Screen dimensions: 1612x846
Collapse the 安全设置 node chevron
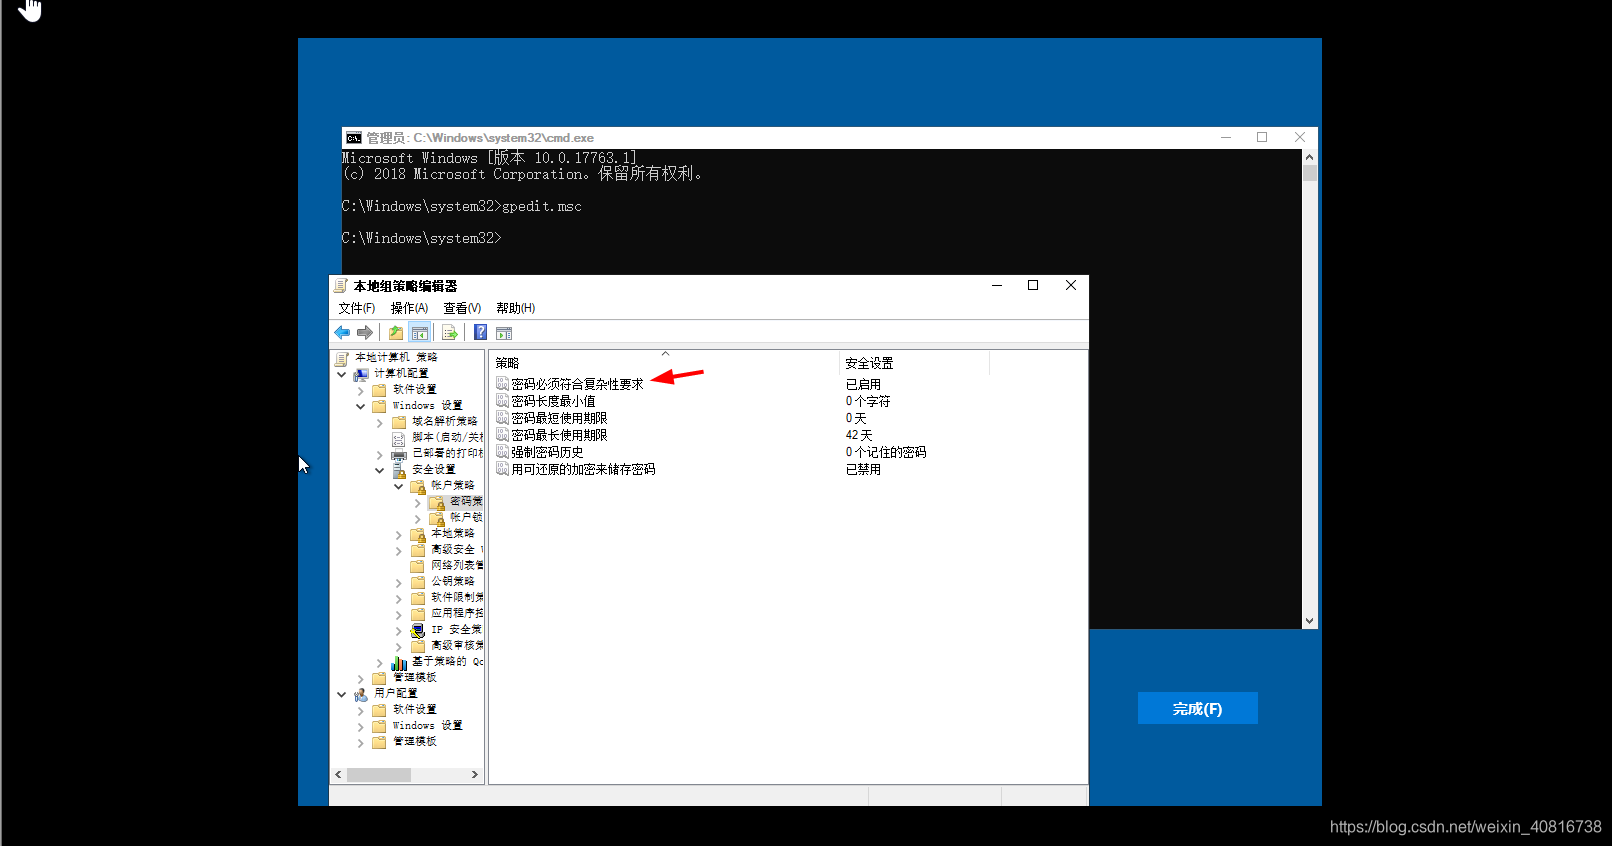coord(380,471)
